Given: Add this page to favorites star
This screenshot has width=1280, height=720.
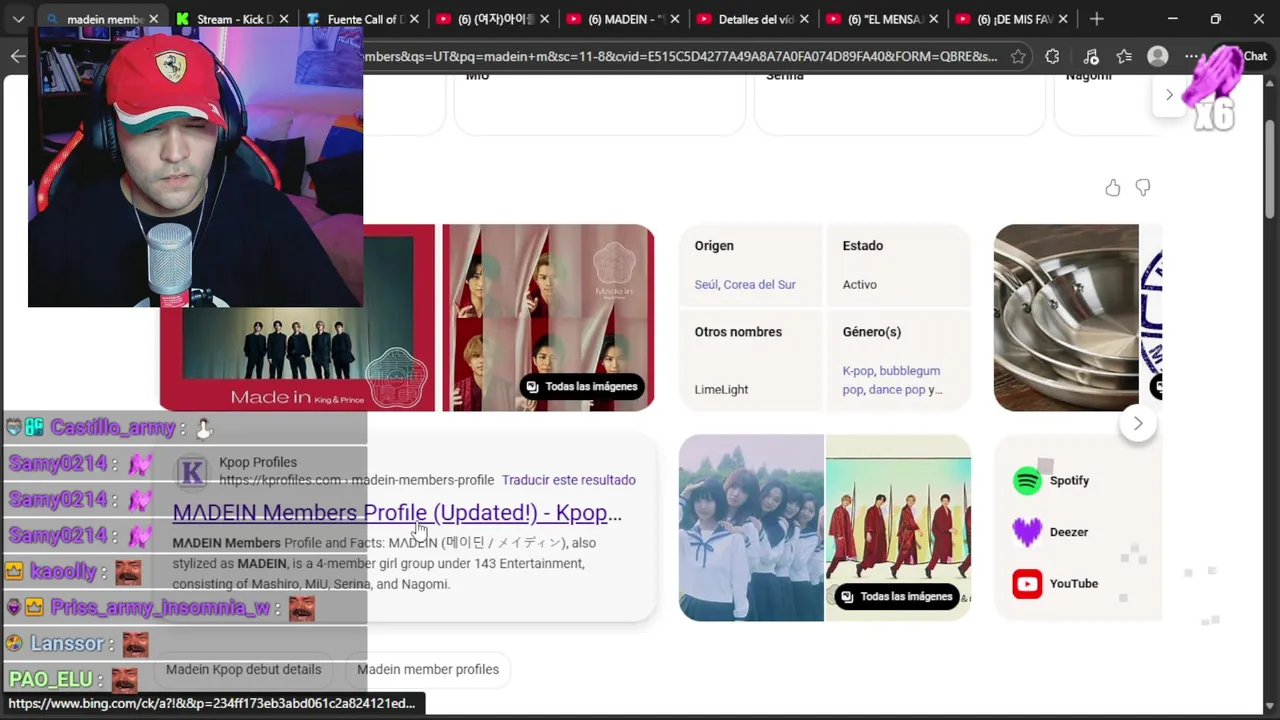Looking at the screenshot, I should [x=1018, y=56].
